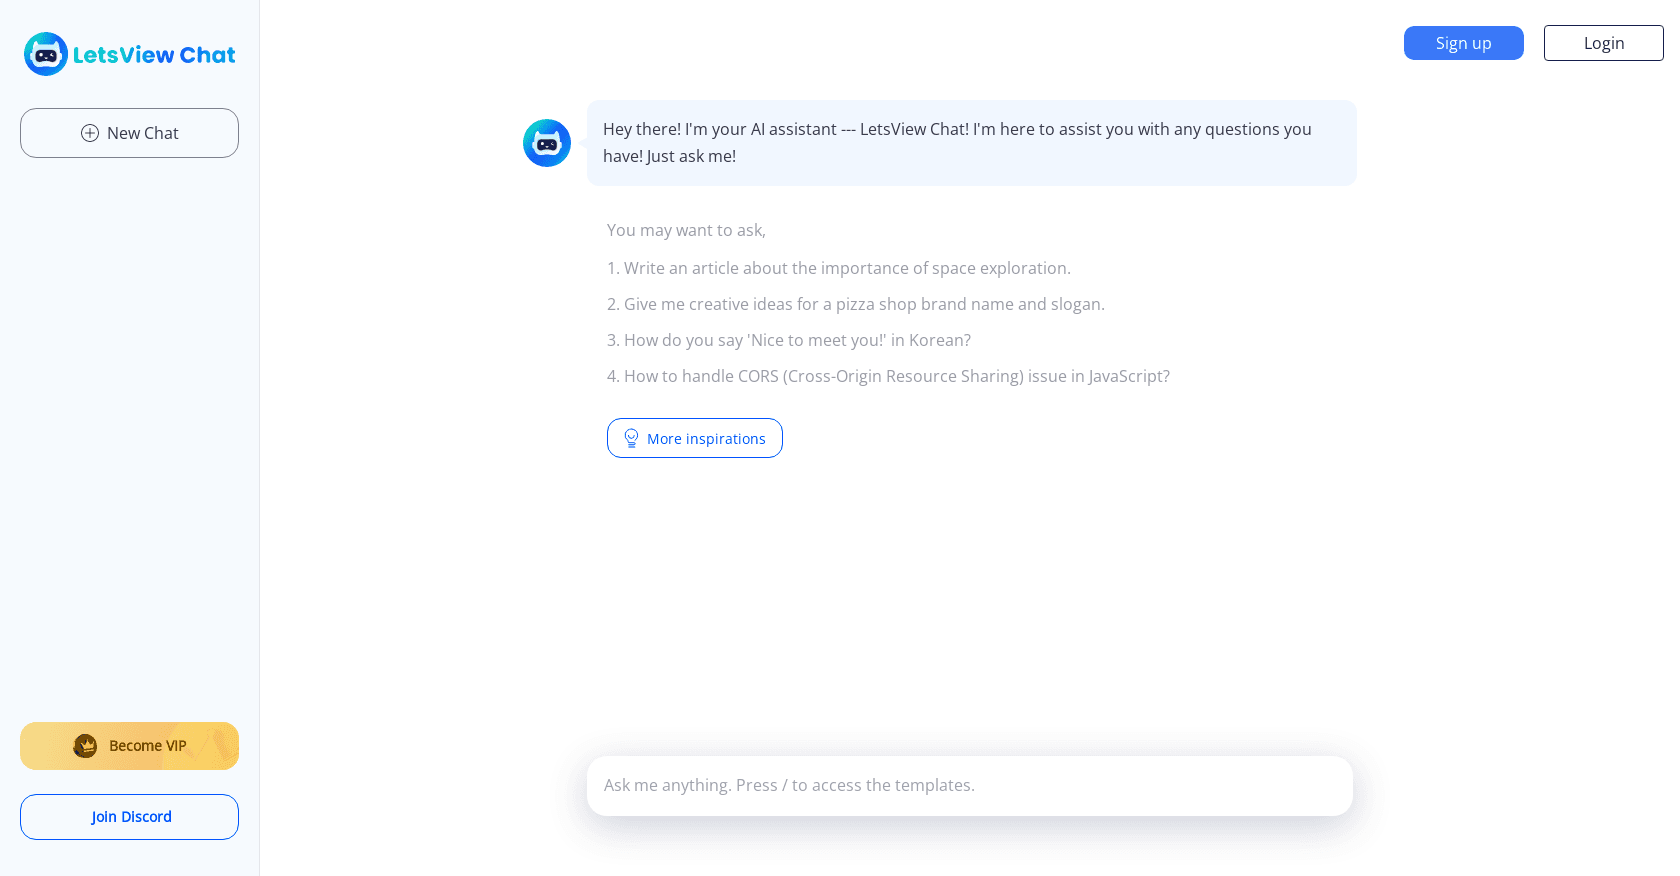Click the robot icon inside the sidebar logo
Screen dimensions: 1680x876
(44, 54)
